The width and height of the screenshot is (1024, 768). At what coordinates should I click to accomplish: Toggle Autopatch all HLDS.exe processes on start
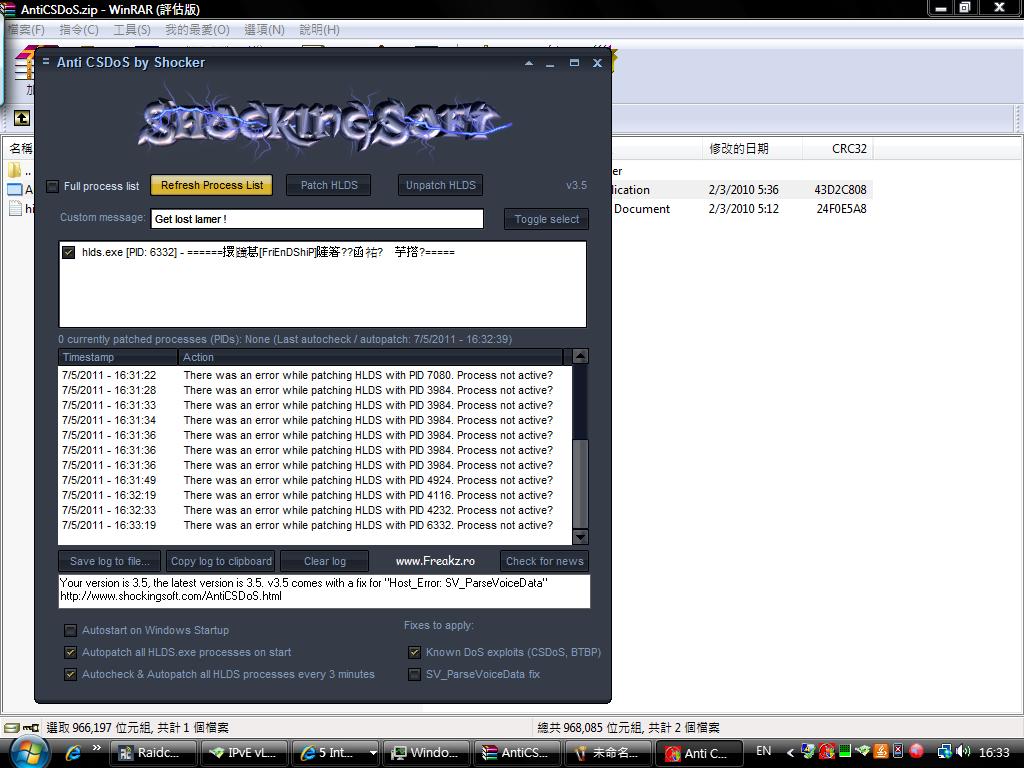[70, 652]
